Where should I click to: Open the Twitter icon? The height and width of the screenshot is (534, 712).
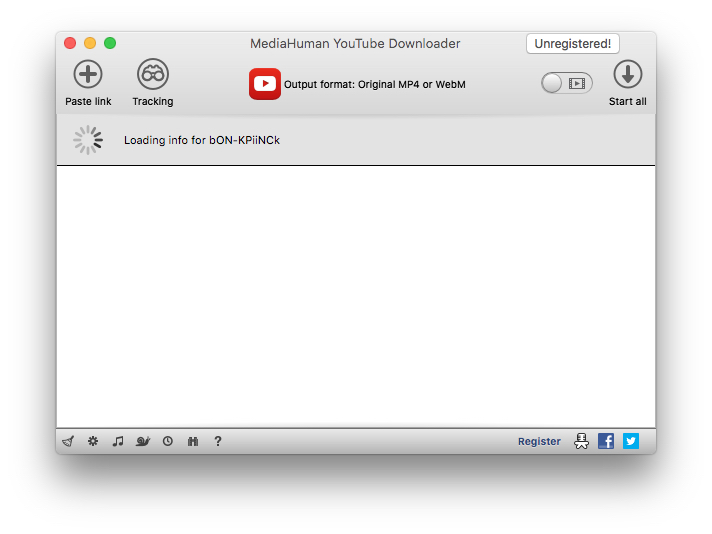click(x=631, y=441)
